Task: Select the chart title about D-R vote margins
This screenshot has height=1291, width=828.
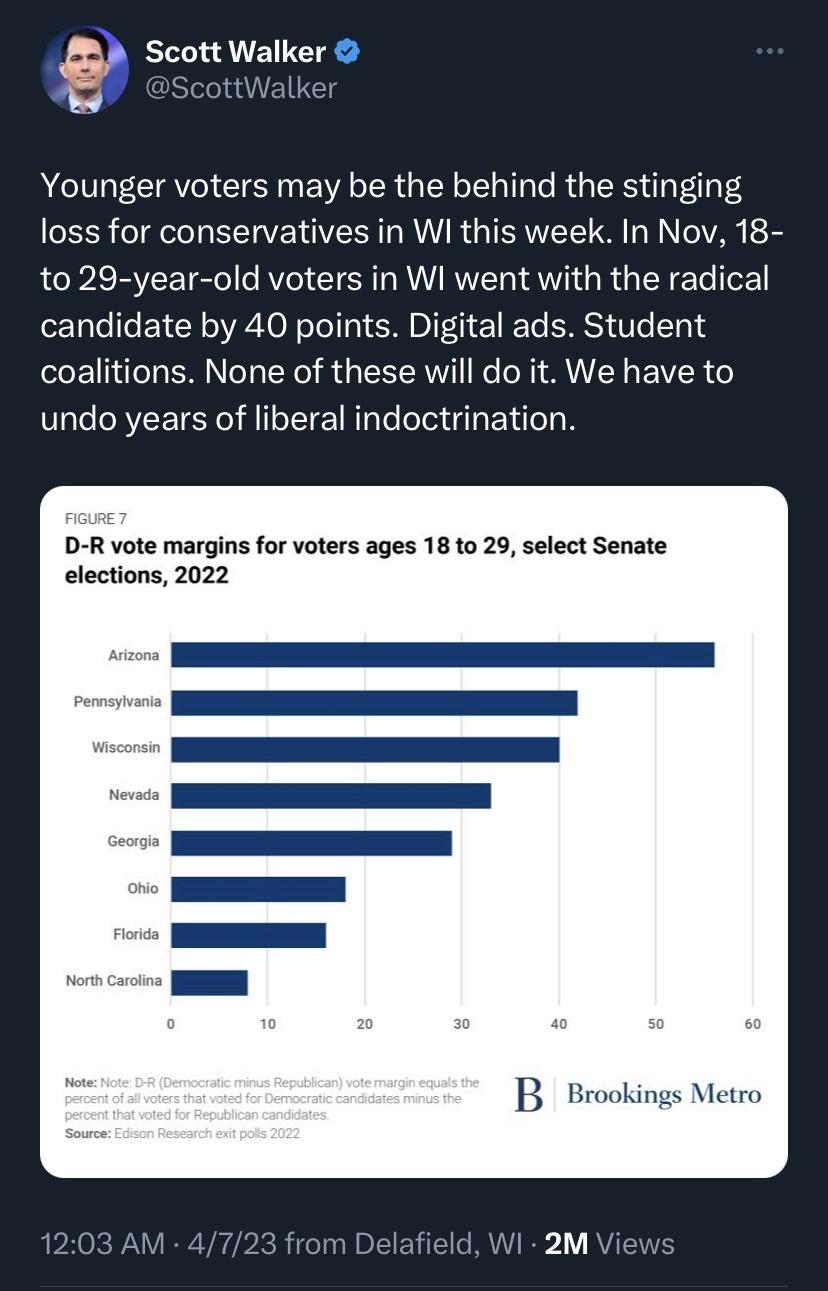Action: click(363, 558)
